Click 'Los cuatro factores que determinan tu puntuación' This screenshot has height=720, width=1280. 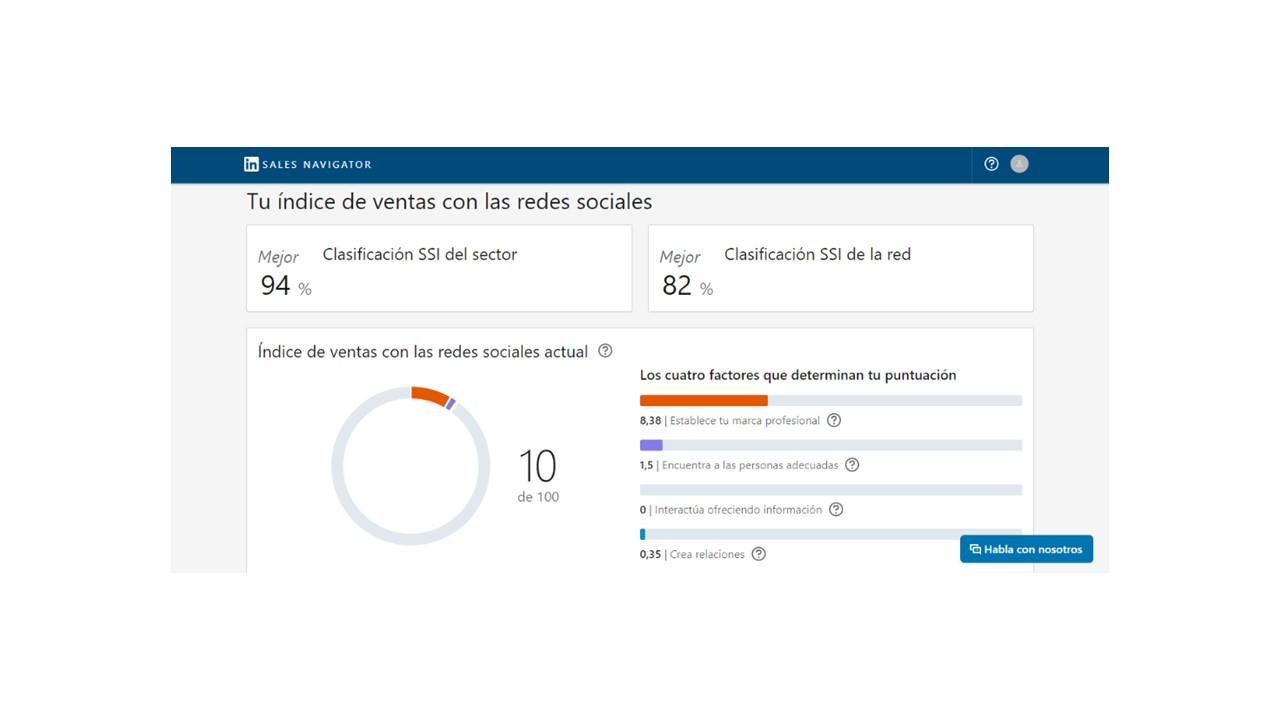[x=798, y=375]
